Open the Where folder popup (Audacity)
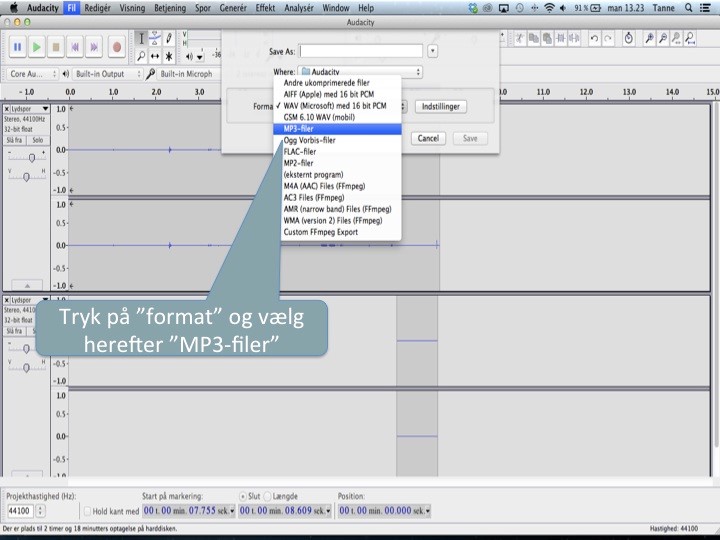Screen dimensions: 720x540 [360, 72]
